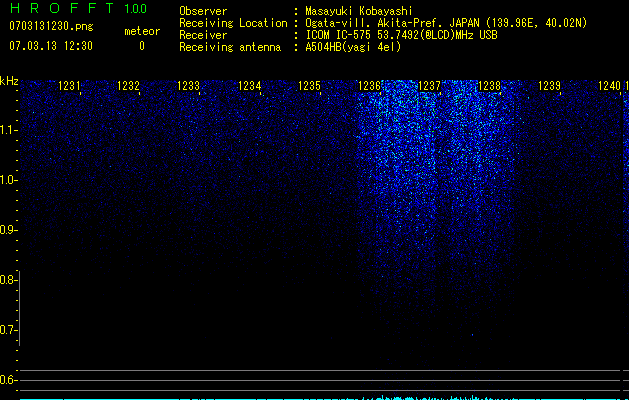Click the meteor count label
Screen dimensions: 629x400
142,31
